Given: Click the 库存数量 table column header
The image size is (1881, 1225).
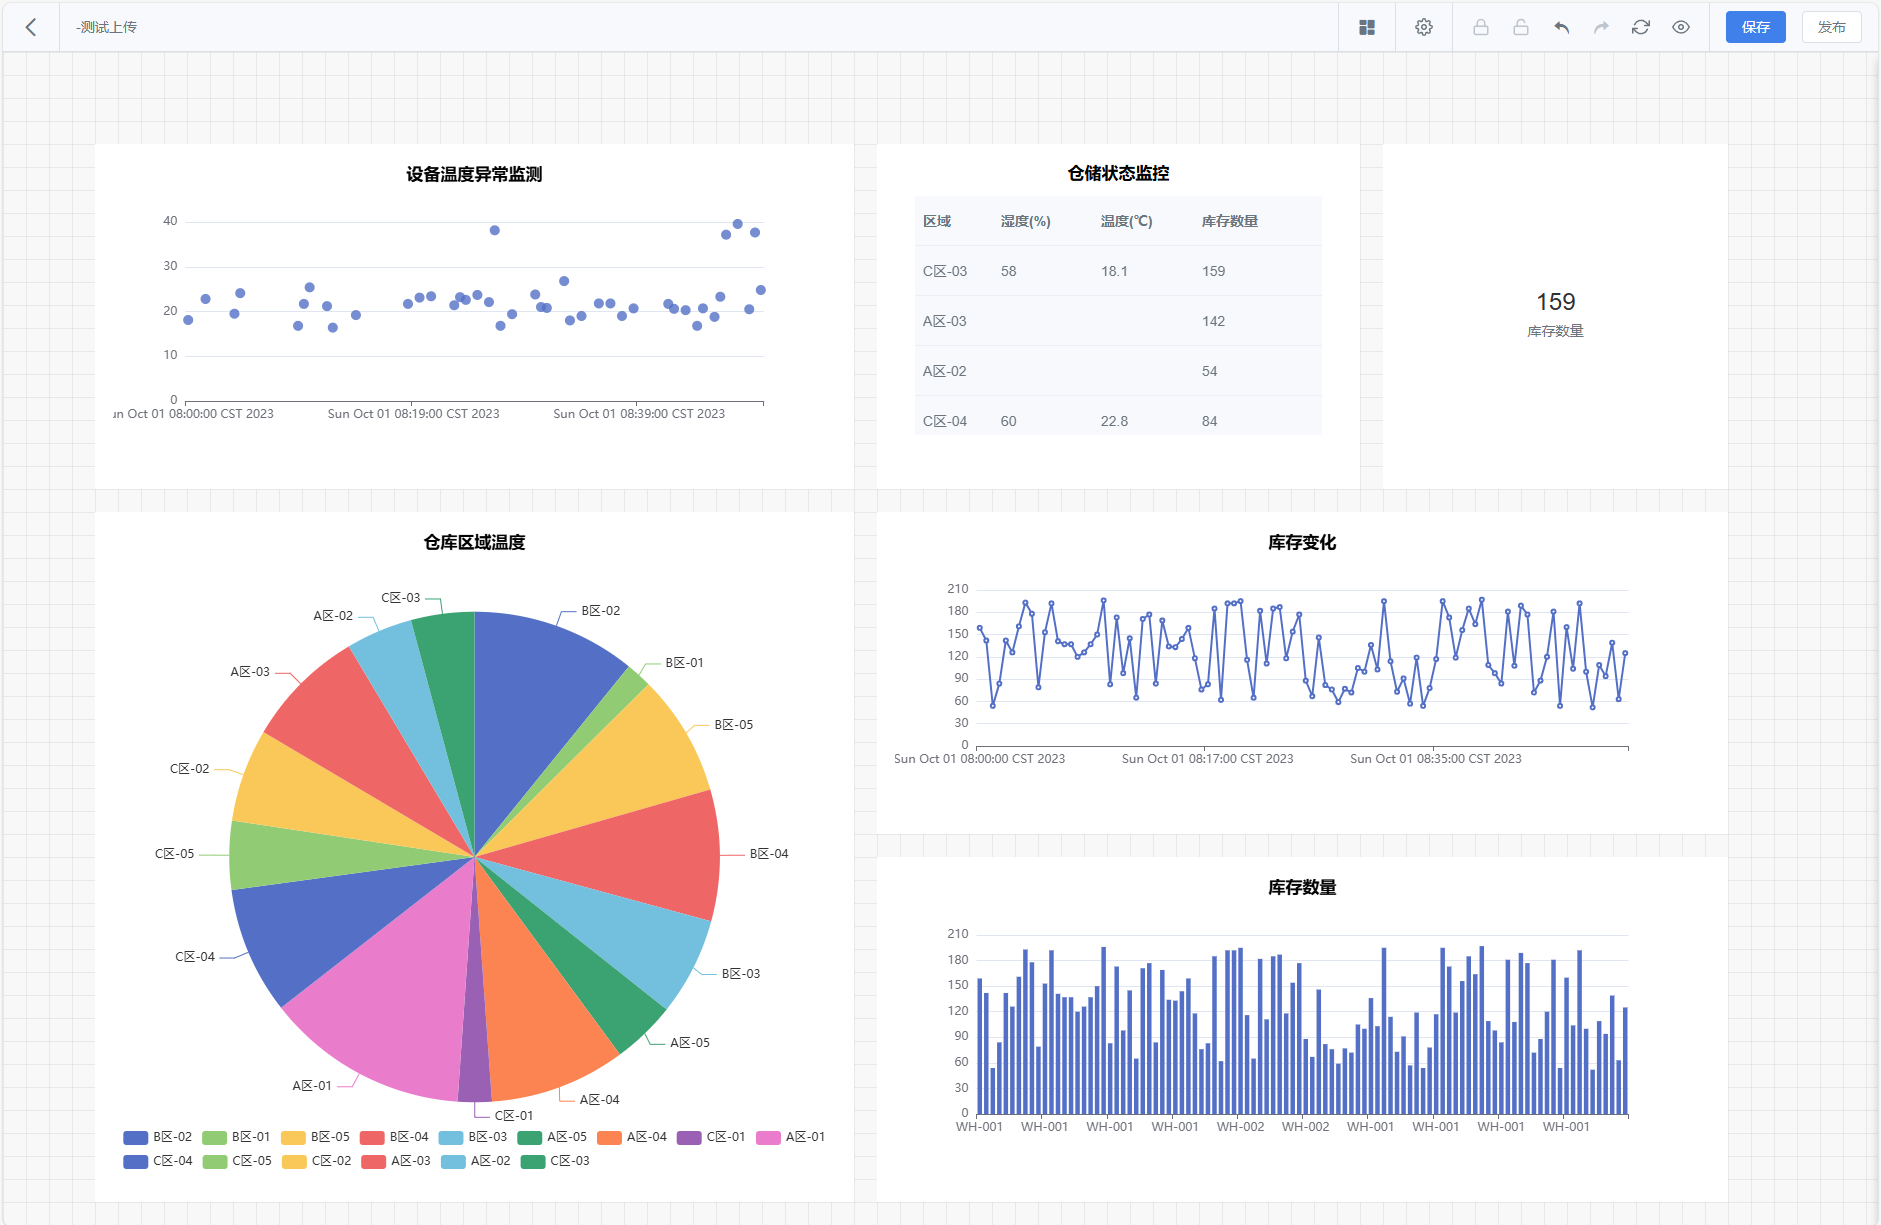Looking at the screenshot, I should (x=1230, y=221).
